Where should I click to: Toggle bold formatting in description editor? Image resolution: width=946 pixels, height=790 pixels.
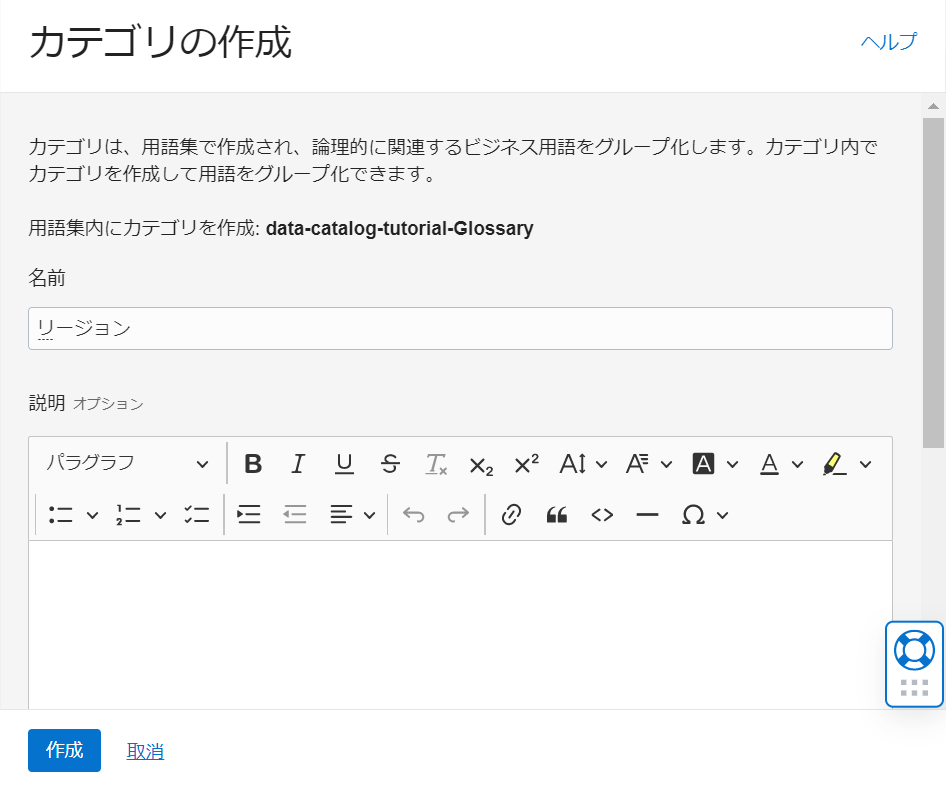tap(253, 464)
